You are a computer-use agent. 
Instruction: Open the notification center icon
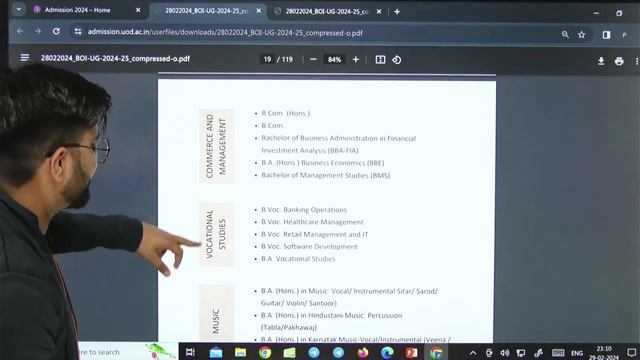(x=631, y=352)
